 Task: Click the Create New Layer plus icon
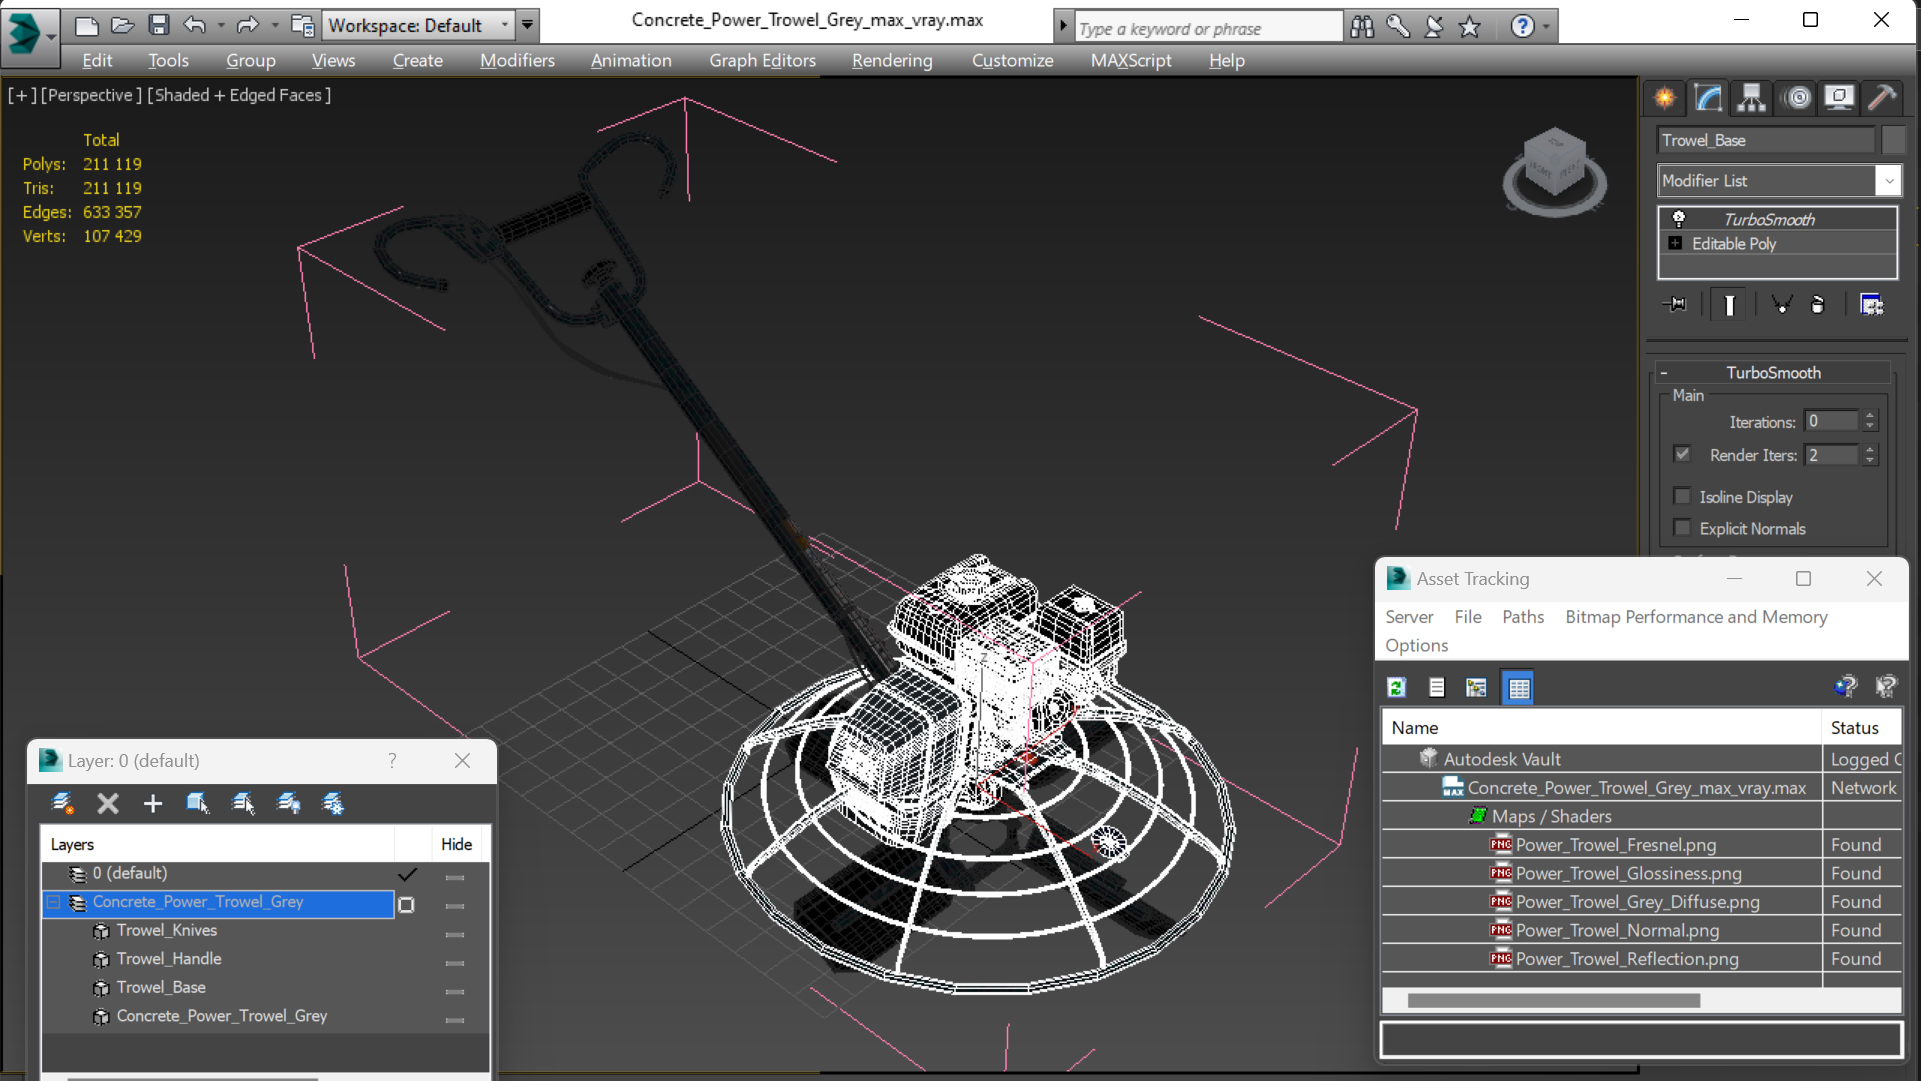pyautogui.click(x=152, y=803)
